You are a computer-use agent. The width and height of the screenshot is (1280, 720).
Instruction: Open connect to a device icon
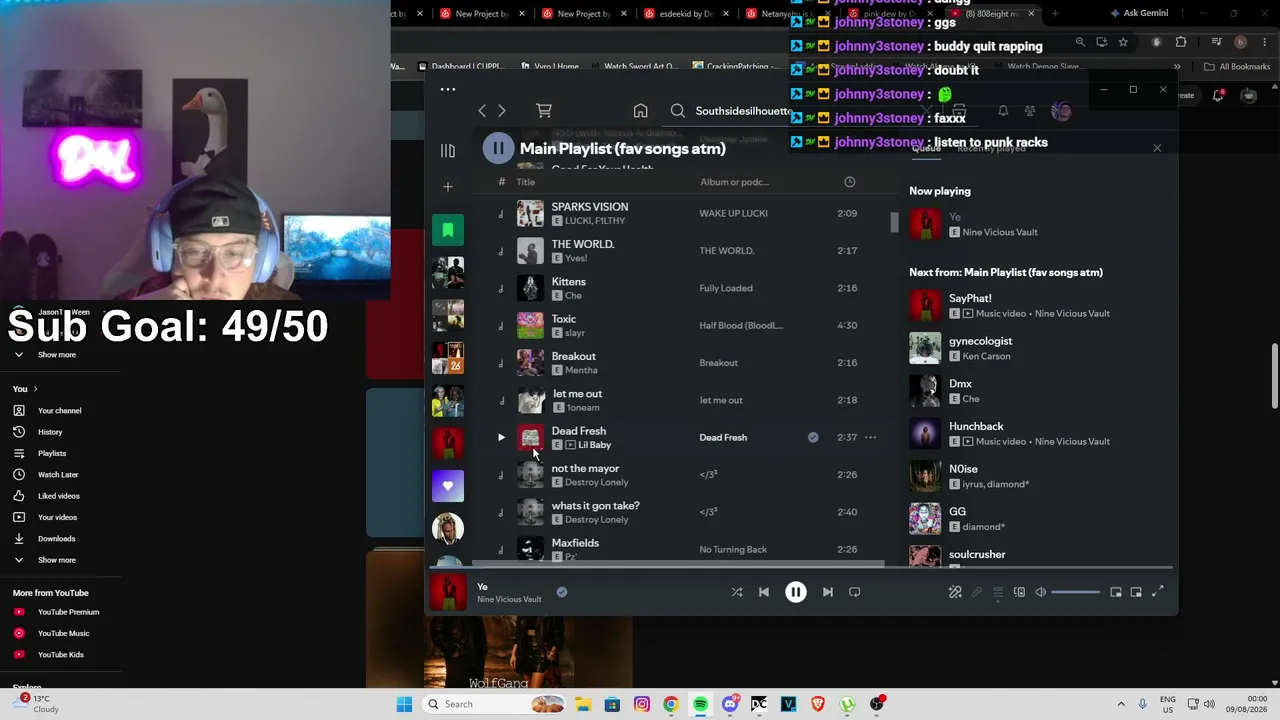coord(1019,593)
